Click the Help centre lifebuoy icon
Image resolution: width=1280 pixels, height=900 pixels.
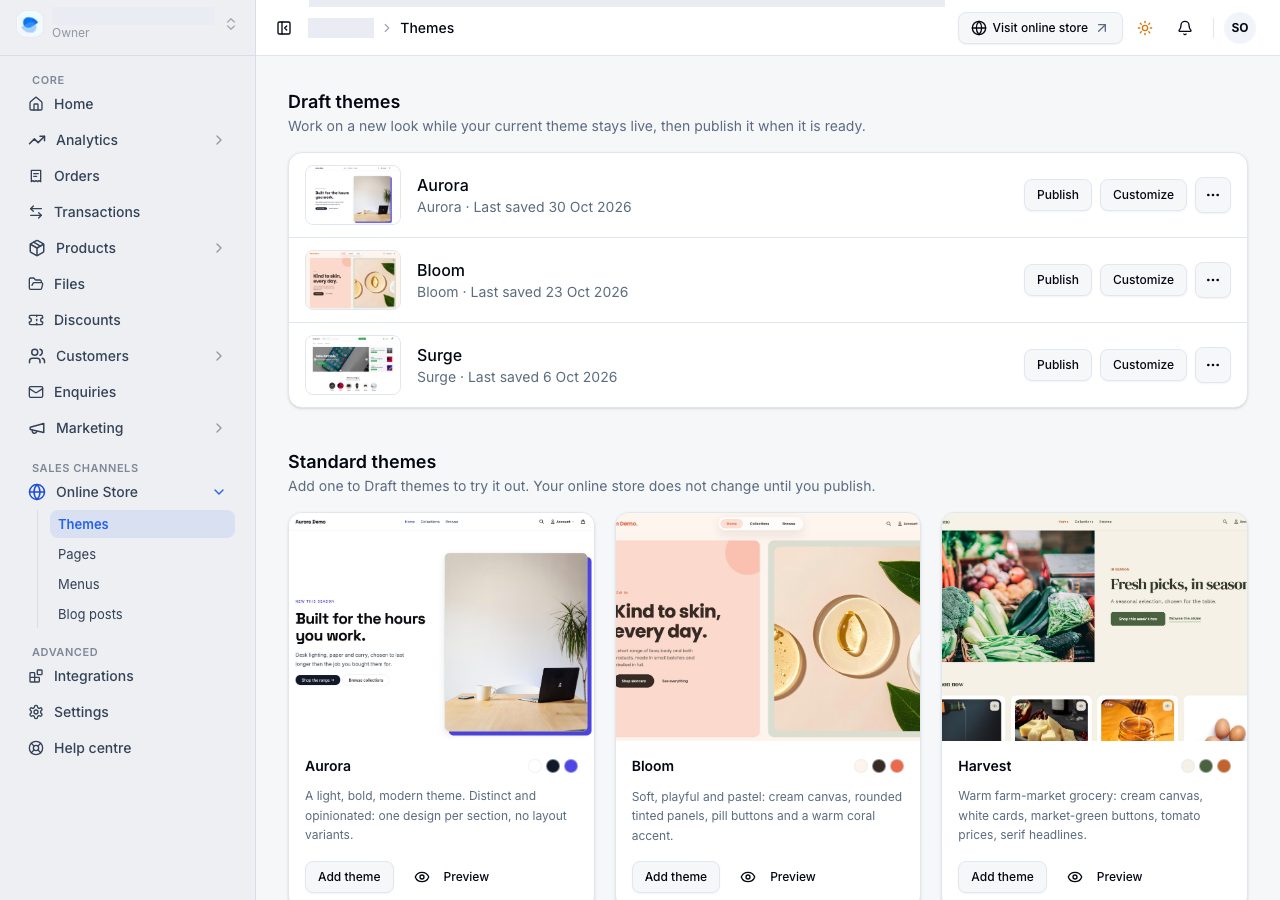37,748
